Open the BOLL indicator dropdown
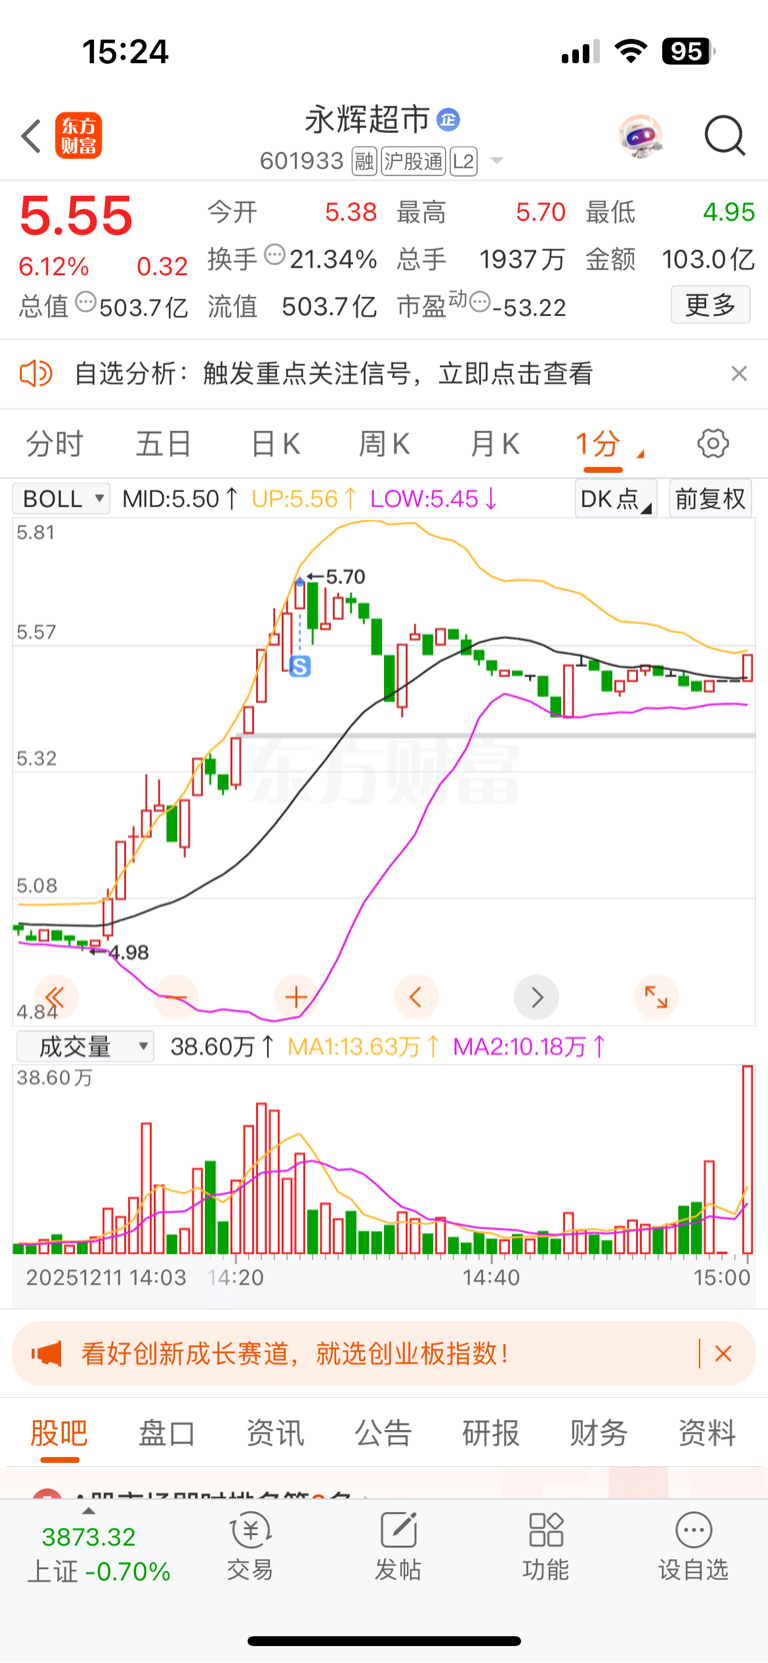Image resolution: width=768 pixels, height=1663 pixels. click(x=61, y=498)
